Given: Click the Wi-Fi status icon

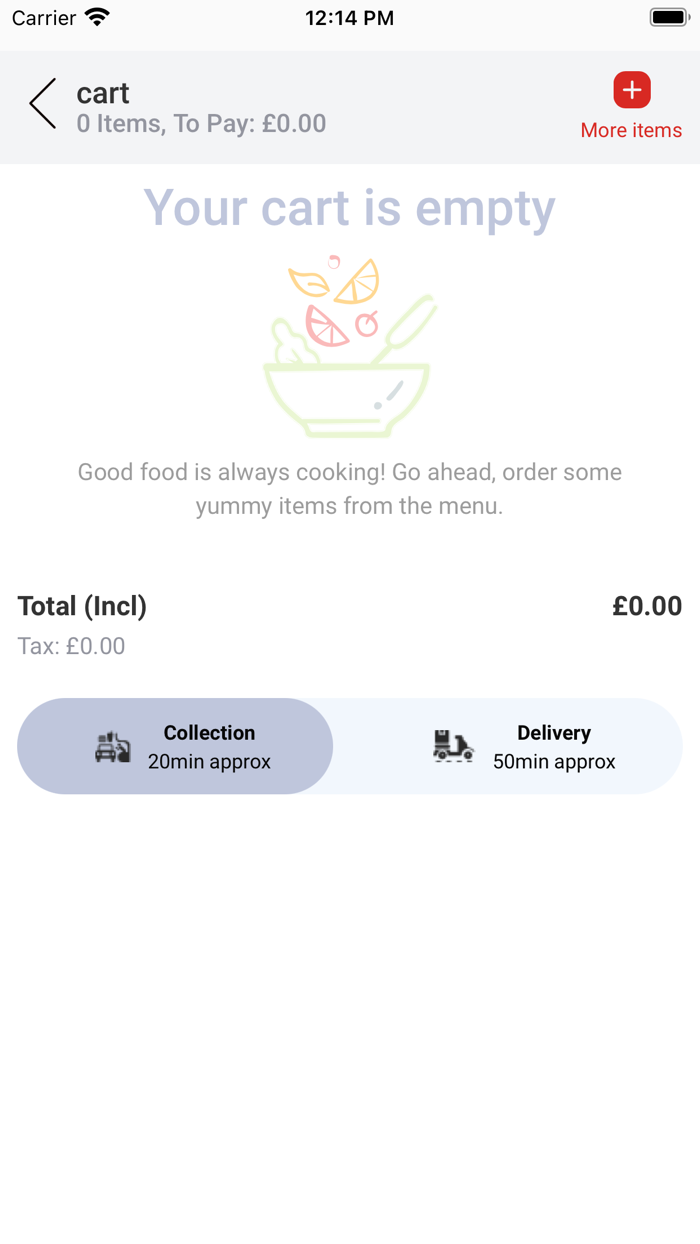Looking at the screenshot, I should (x=97, y=18).
